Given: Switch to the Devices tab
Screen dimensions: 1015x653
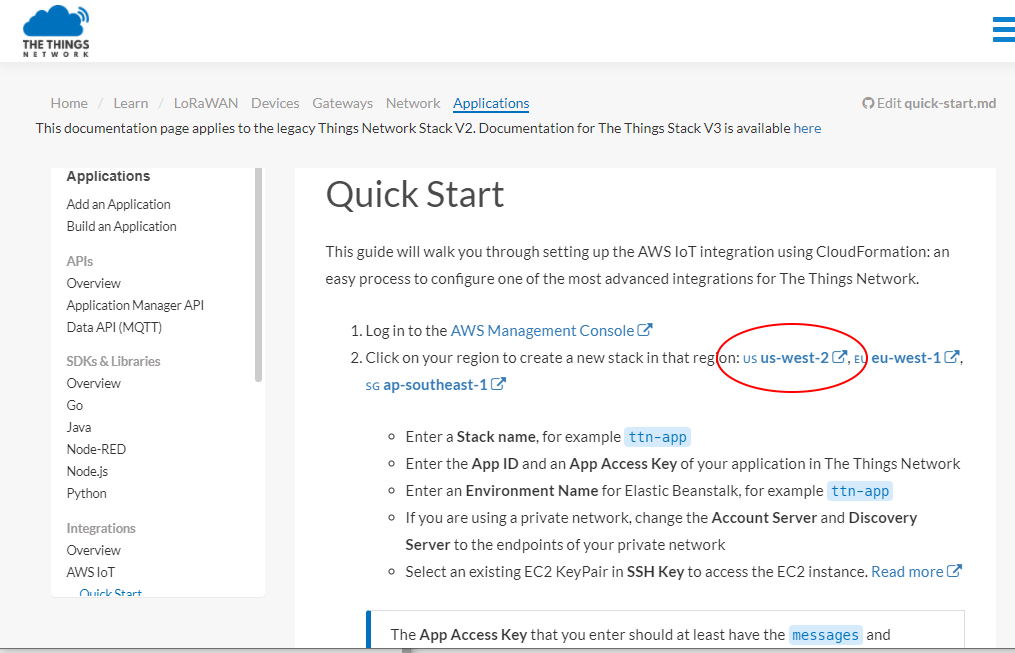Looking at the screenshot, I should 275,104.
